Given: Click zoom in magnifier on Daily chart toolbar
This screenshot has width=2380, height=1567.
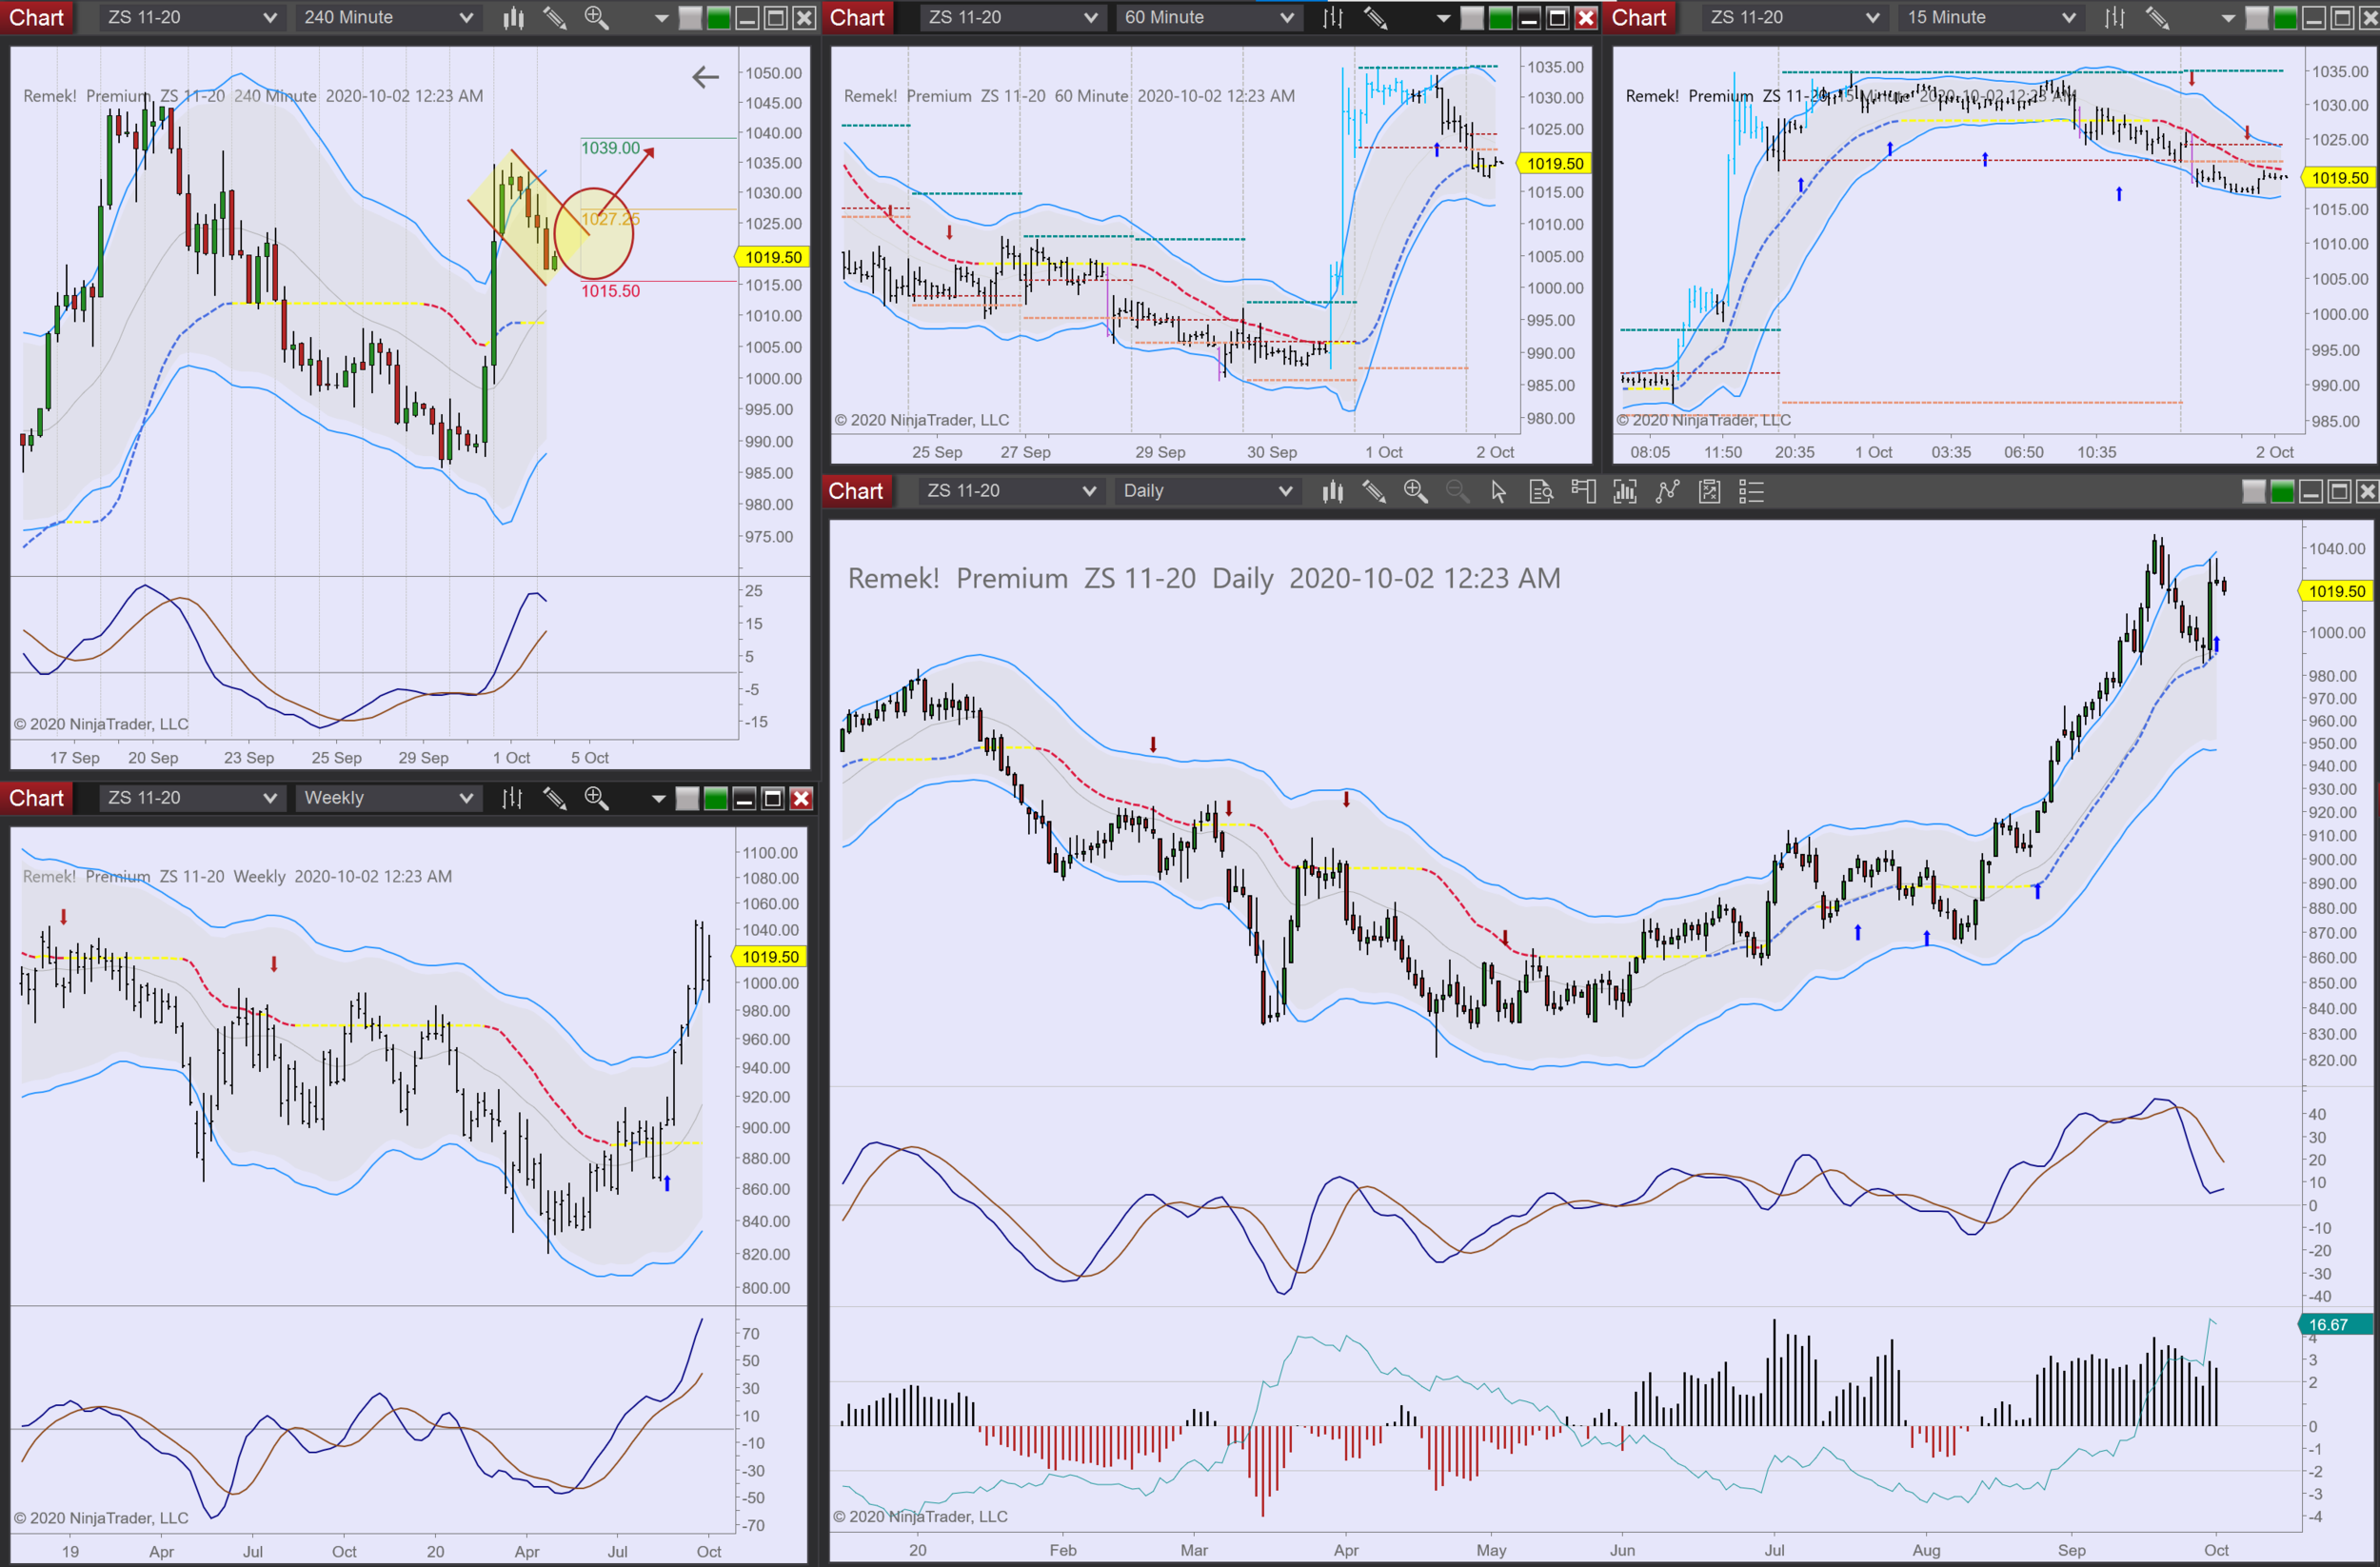Looking at the screenshot, I should pos(1415,492).
